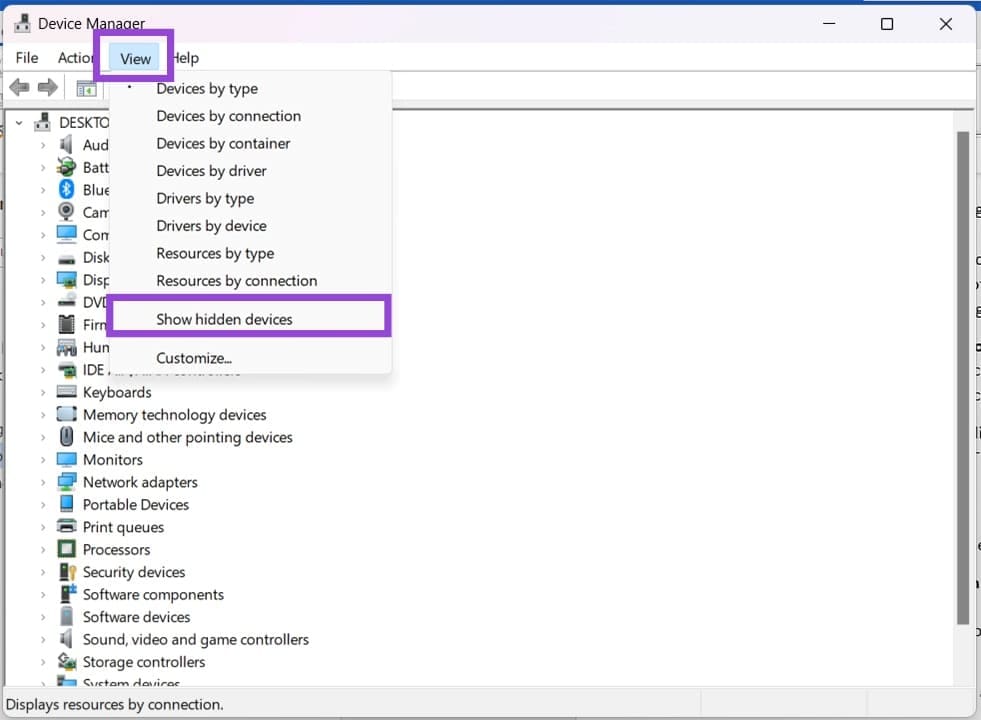The width and height of the screenshot is (981, 720).
Task: Select the Network adapters icon
Action: pos(67,482)
